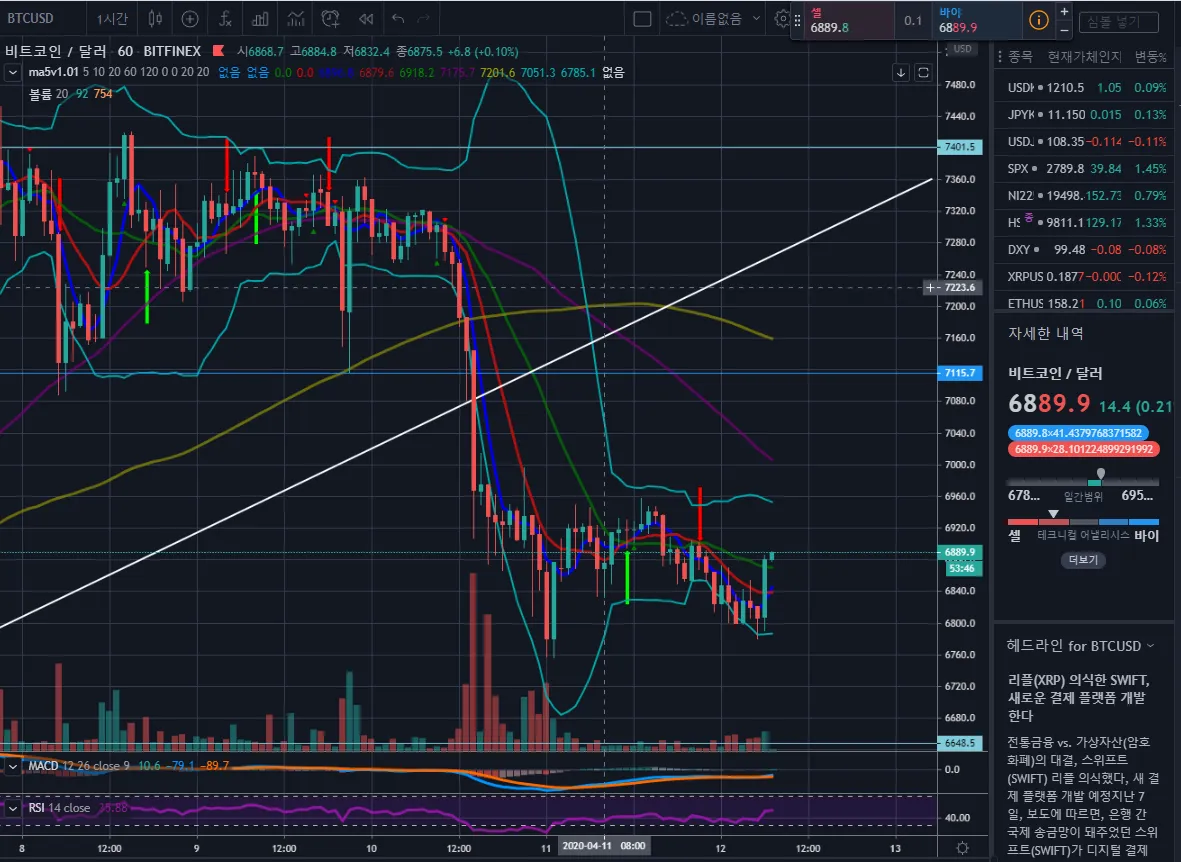Select the SPX 2789.8 watchlist row

[x=1087, y=169]
